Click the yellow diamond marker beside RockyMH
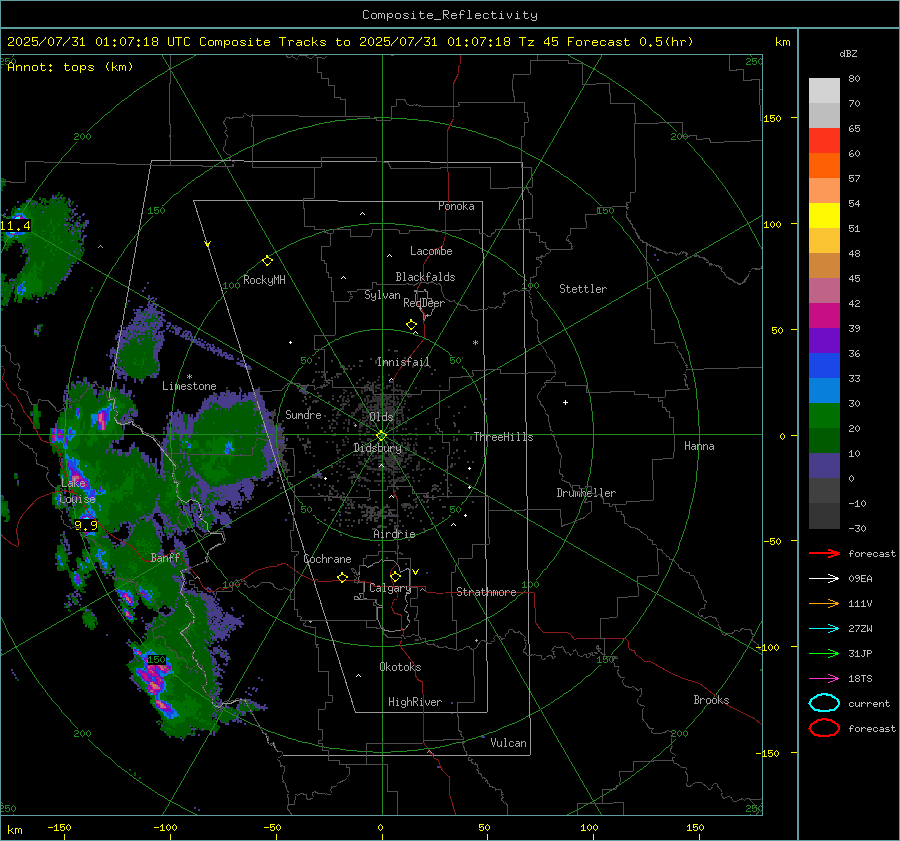This screenshot has width=900, height=841. click(267, 261)
